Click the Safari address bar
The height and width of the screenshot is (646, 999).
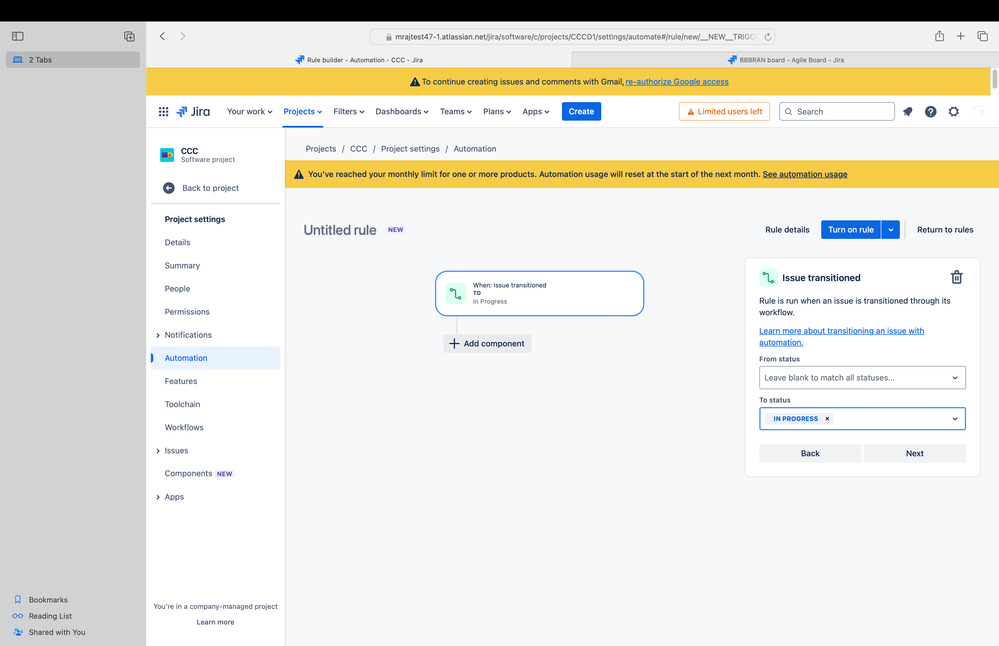click(x=572, y=37)
